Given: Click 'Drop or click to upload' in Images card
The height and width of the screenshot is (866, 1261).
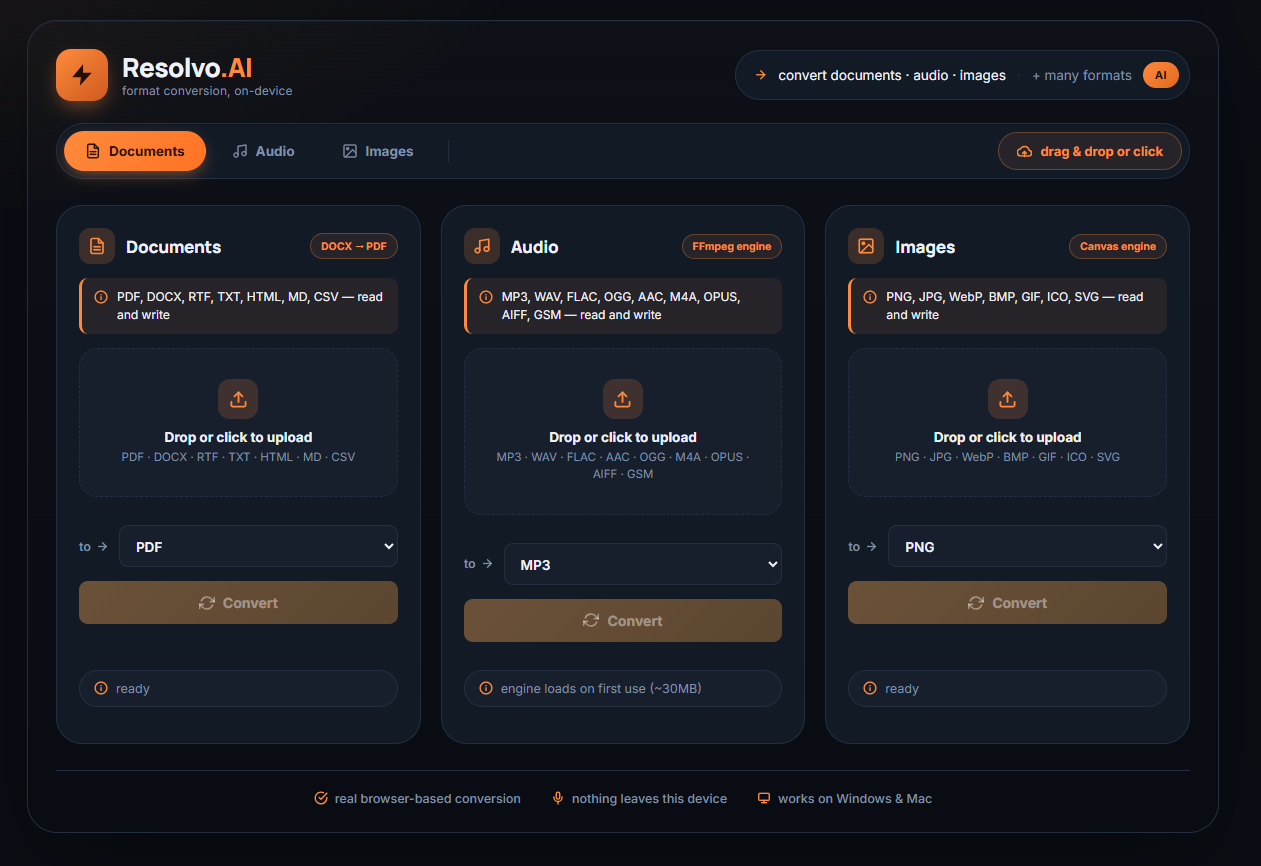Looking at the screenshot, I should pos(1007,437).
